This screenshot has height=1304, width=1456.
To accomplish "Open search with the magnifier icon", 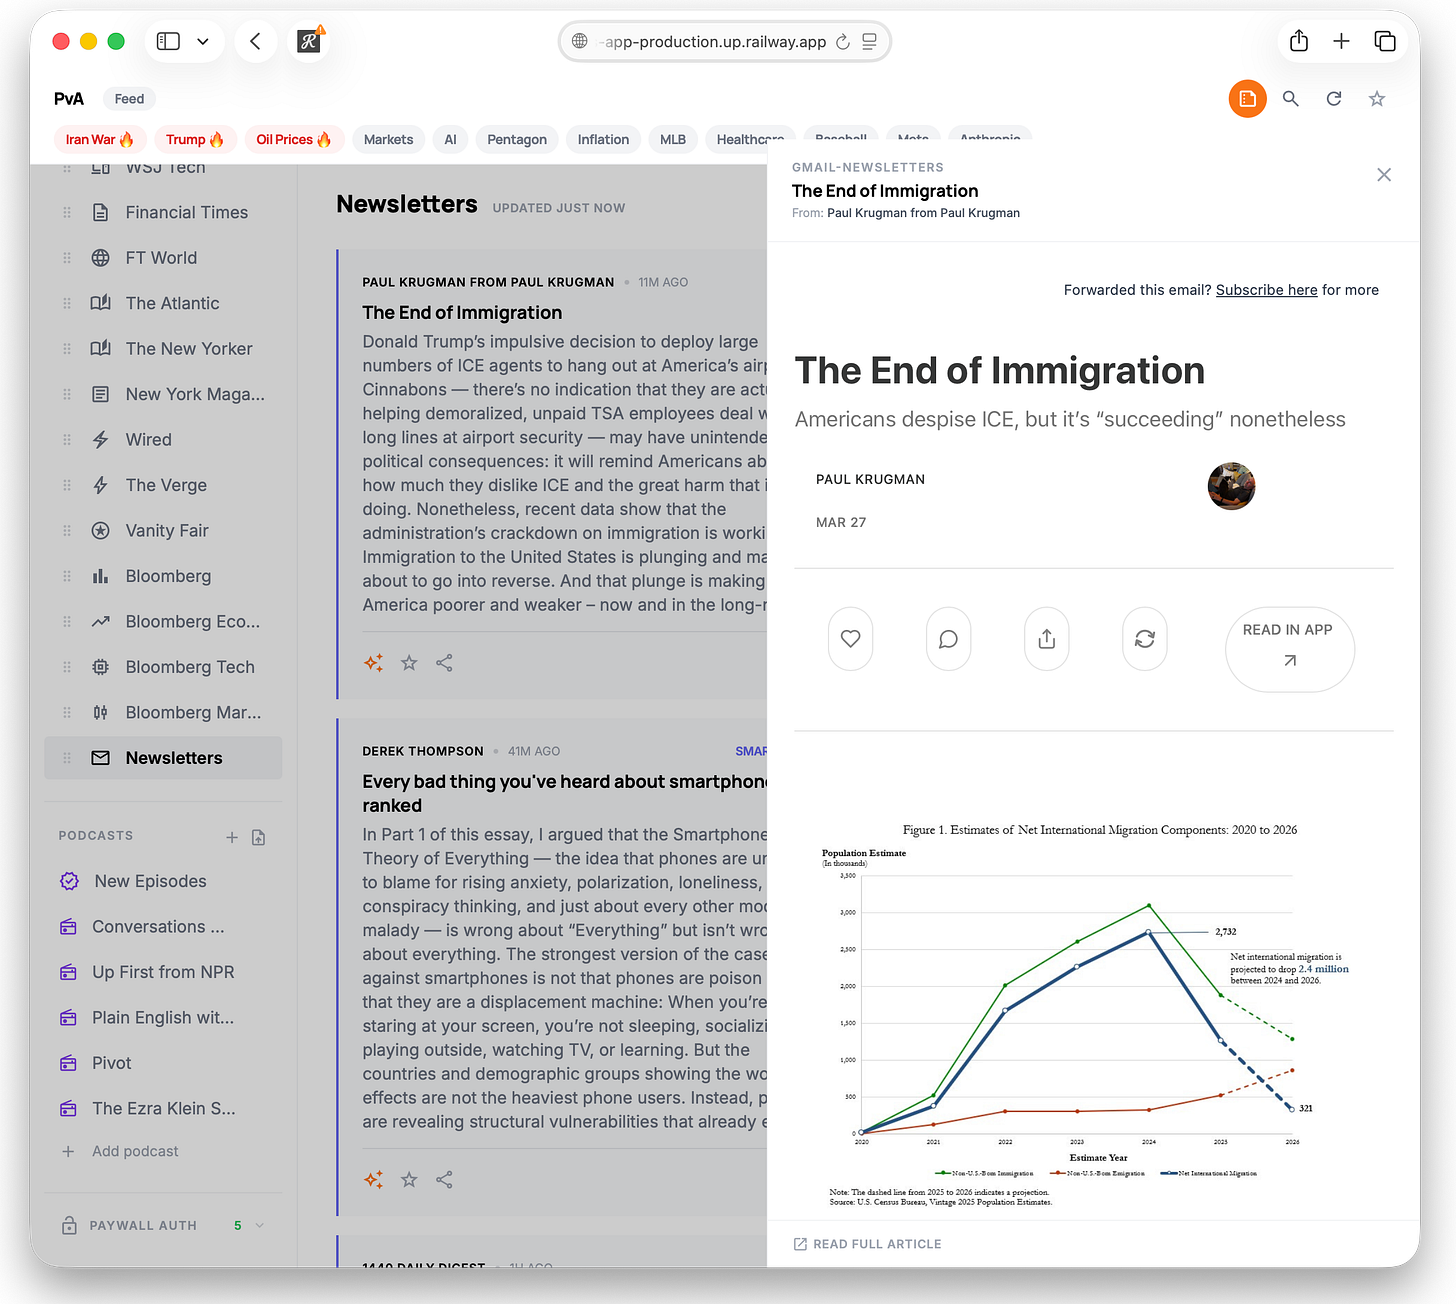I will (x=1291, y=99).
